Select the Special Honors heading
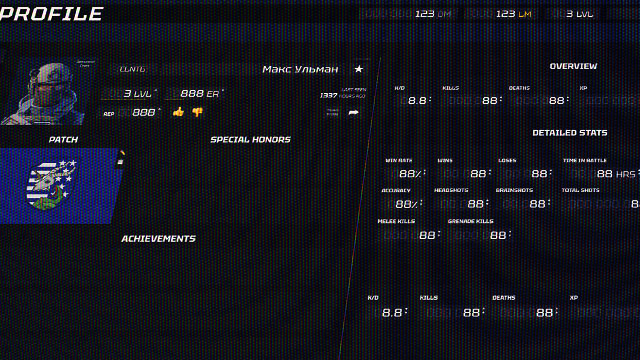Screen dimensions: 640x360 click(x=250, y=140)
